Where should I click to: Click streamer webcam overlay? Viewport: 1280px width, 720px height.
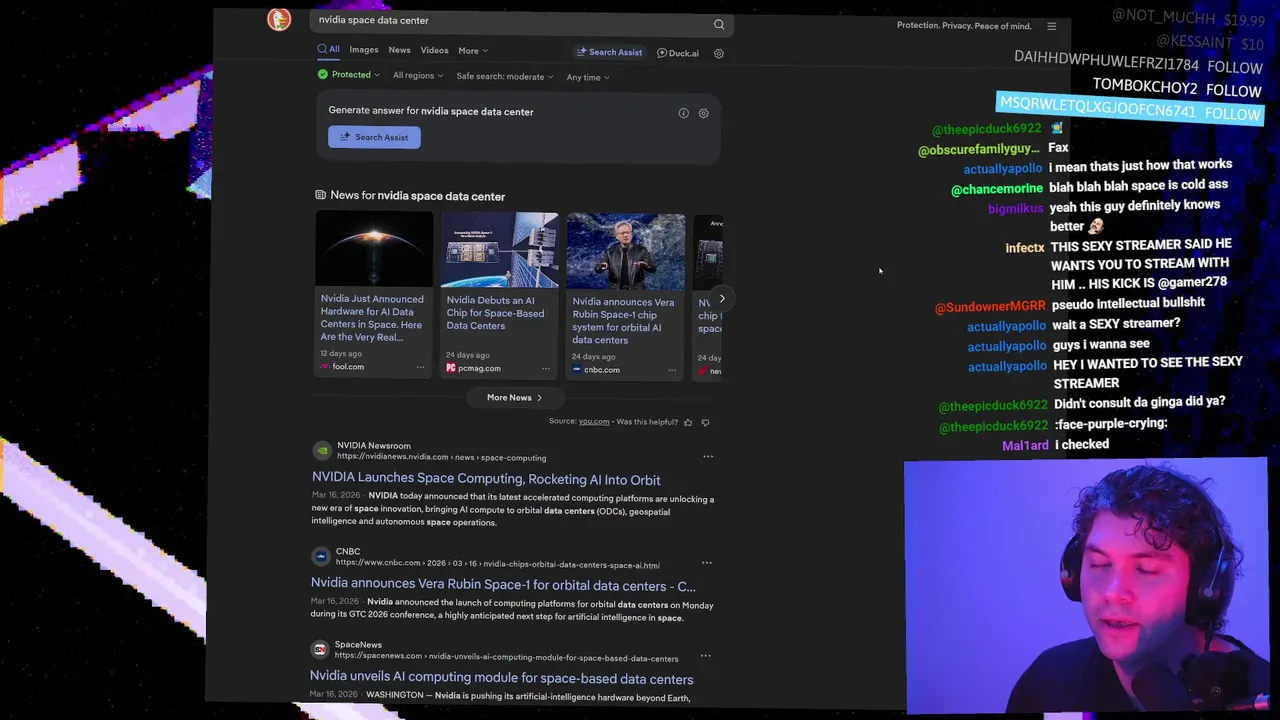(1085, 587)
